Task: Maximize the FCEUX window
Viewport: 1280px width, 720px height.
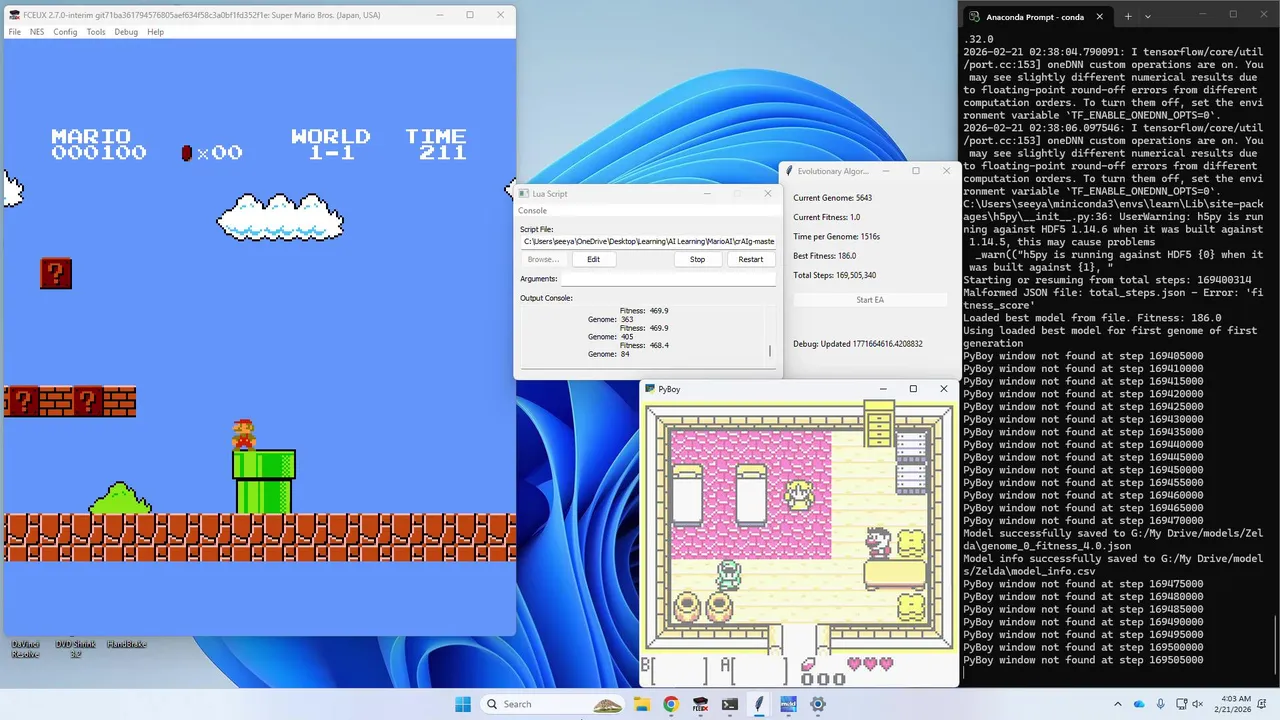Action: click(469, 15)
